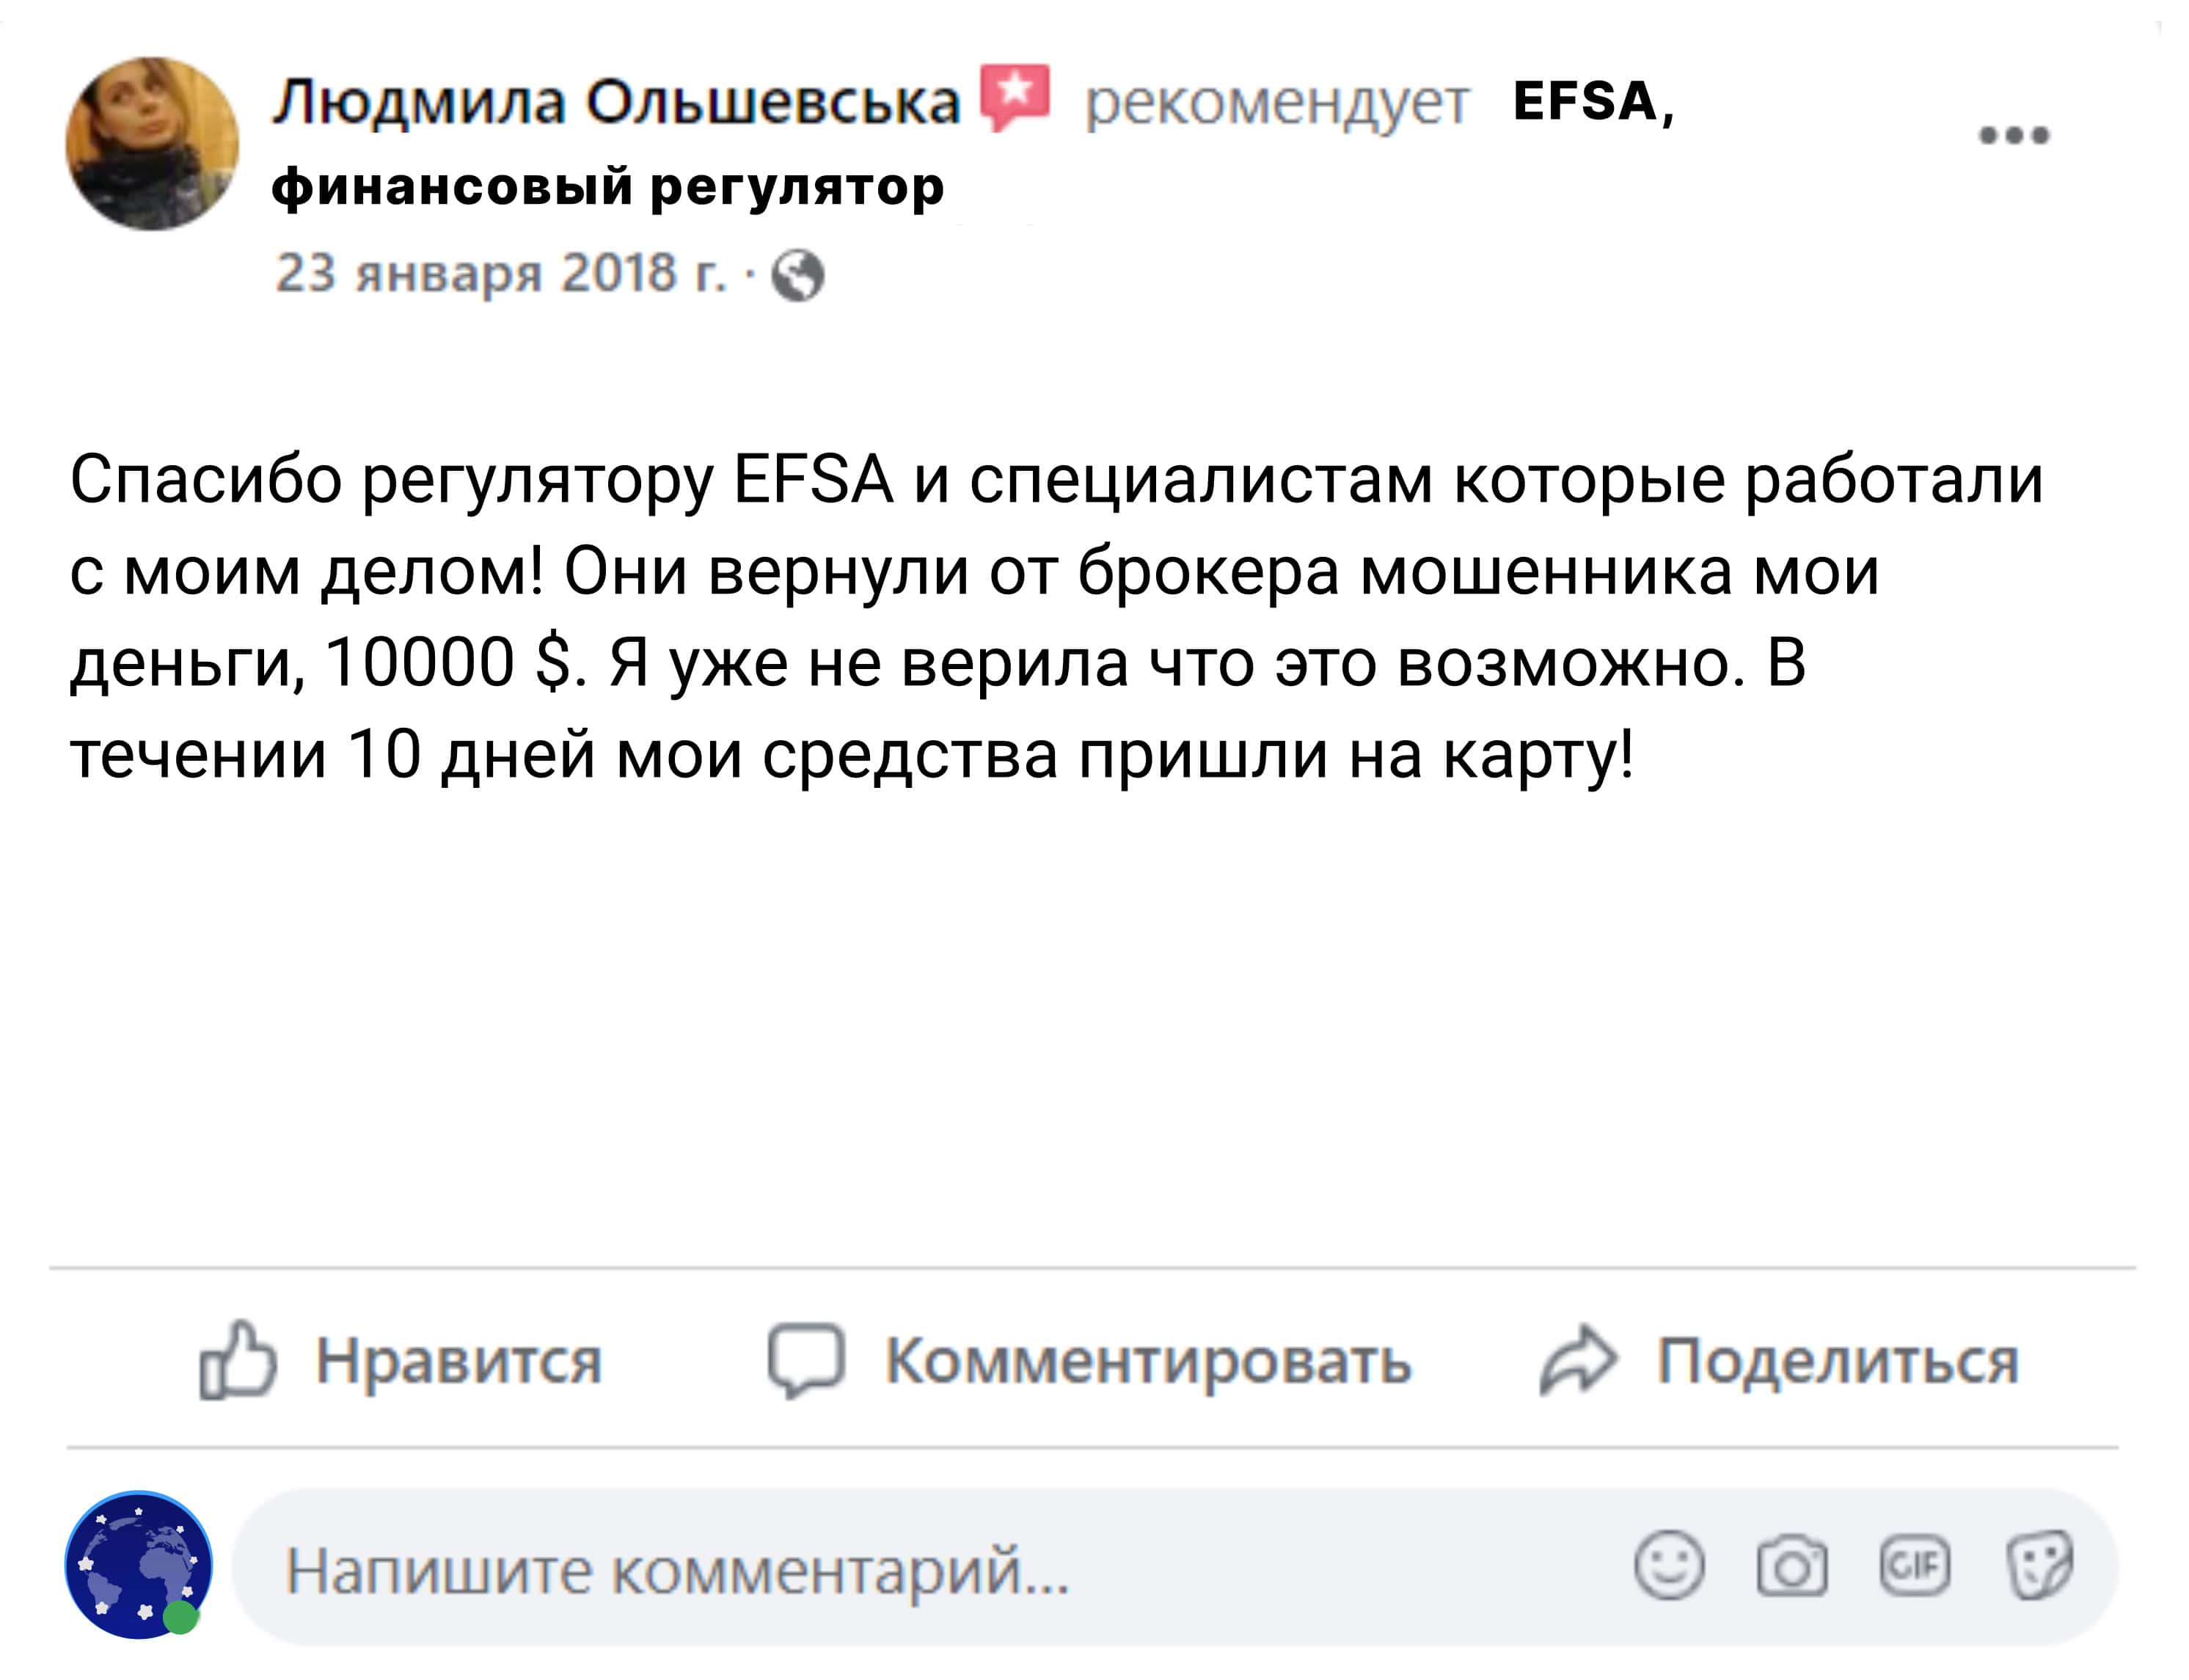Image resolution: width=2189 pixels, height=1680 pixels.
Task: Open the GIF picker
Action: tap(1914, 1566)
